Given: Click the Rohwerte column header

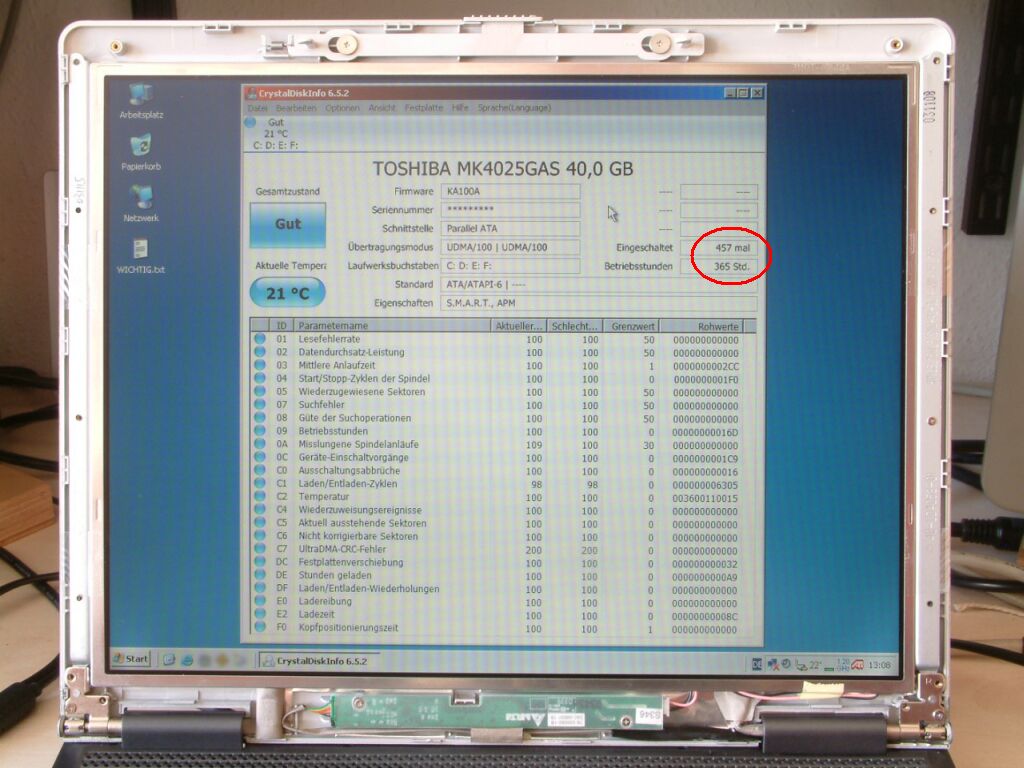Looking at the screenshot, I should point(701,327).
